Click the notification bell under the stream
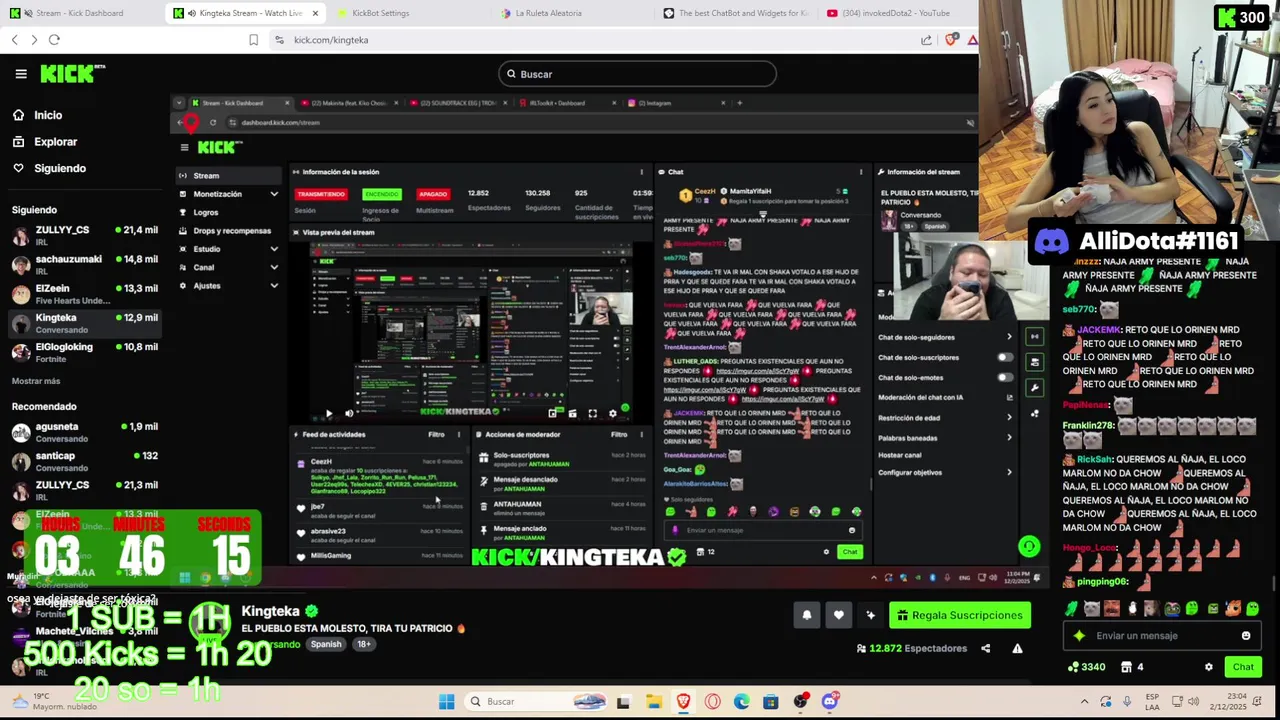Screen dimensions: 1280x720 click(807, 615)
